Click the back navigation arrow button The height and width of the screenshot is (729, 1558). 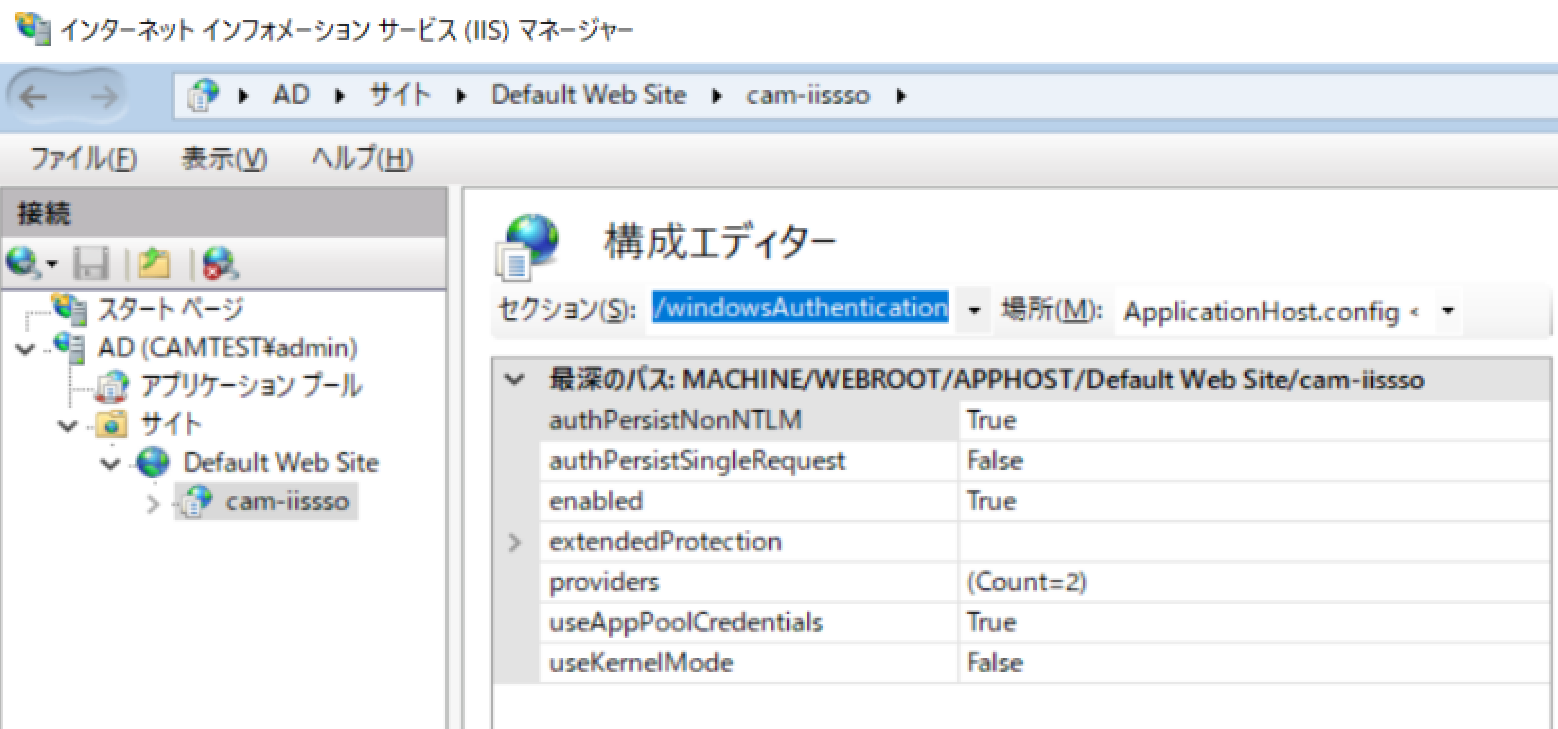click(33, 97)
